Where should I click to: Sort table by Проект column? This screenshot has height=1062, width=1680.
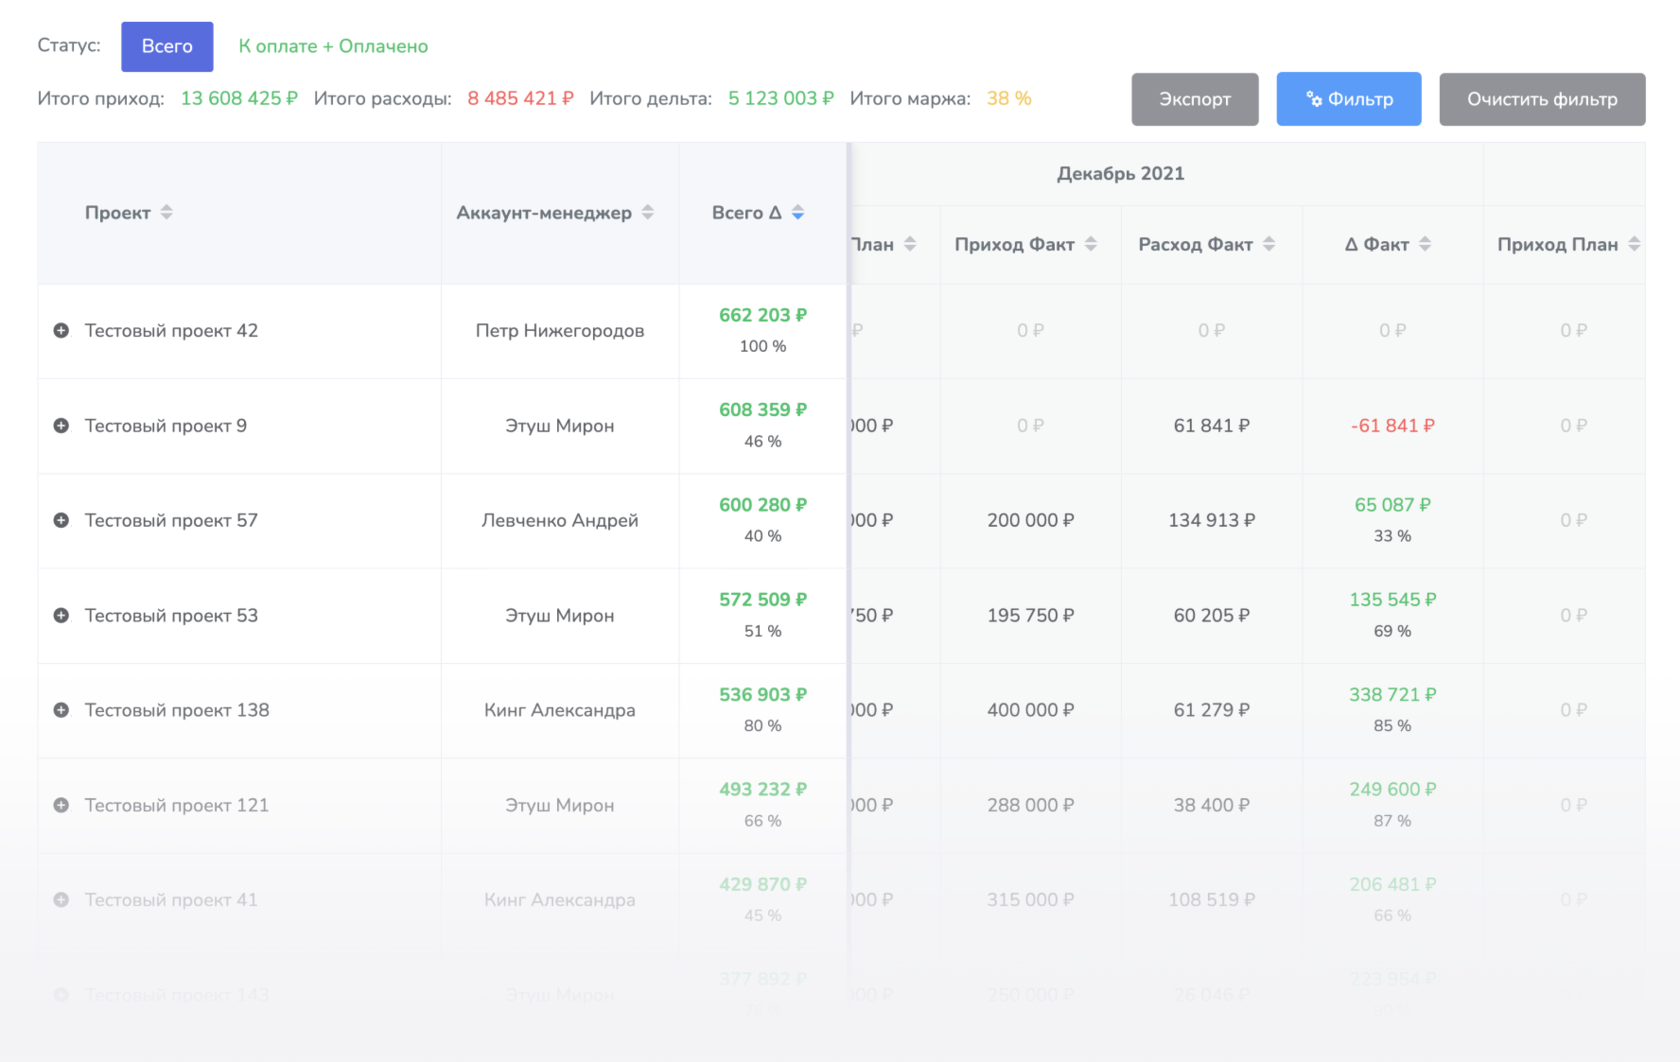[x=166, y=212]
